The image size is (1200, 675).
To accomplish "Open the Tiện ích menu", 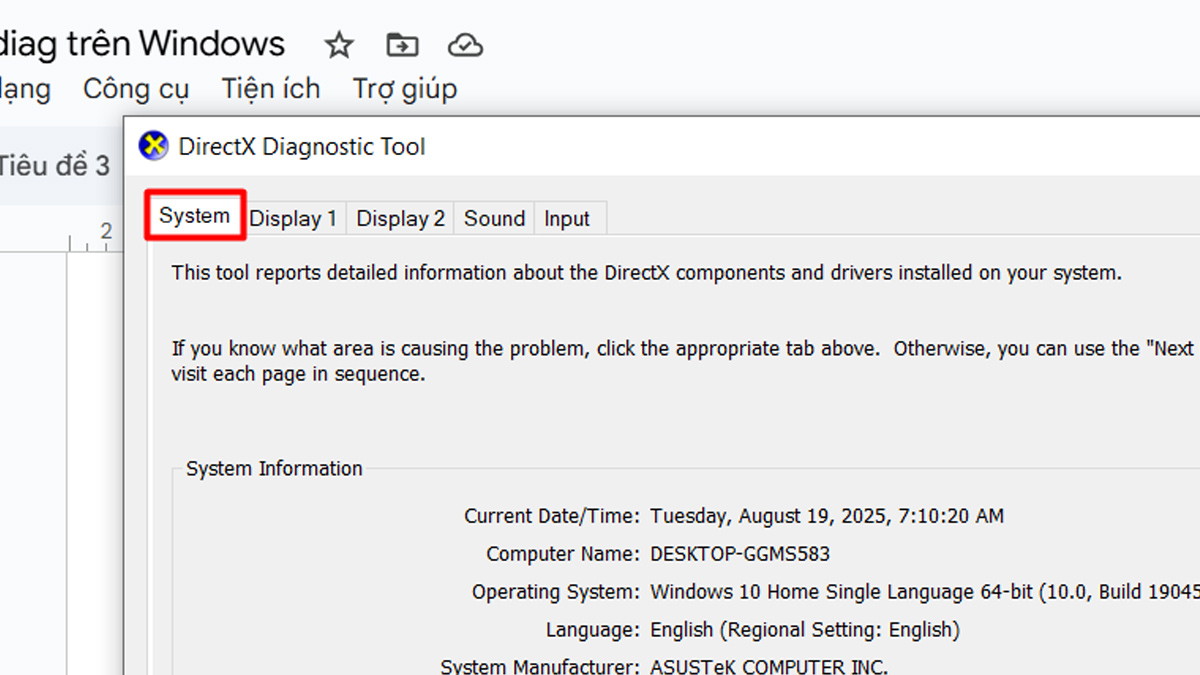I will click(271, 89).
